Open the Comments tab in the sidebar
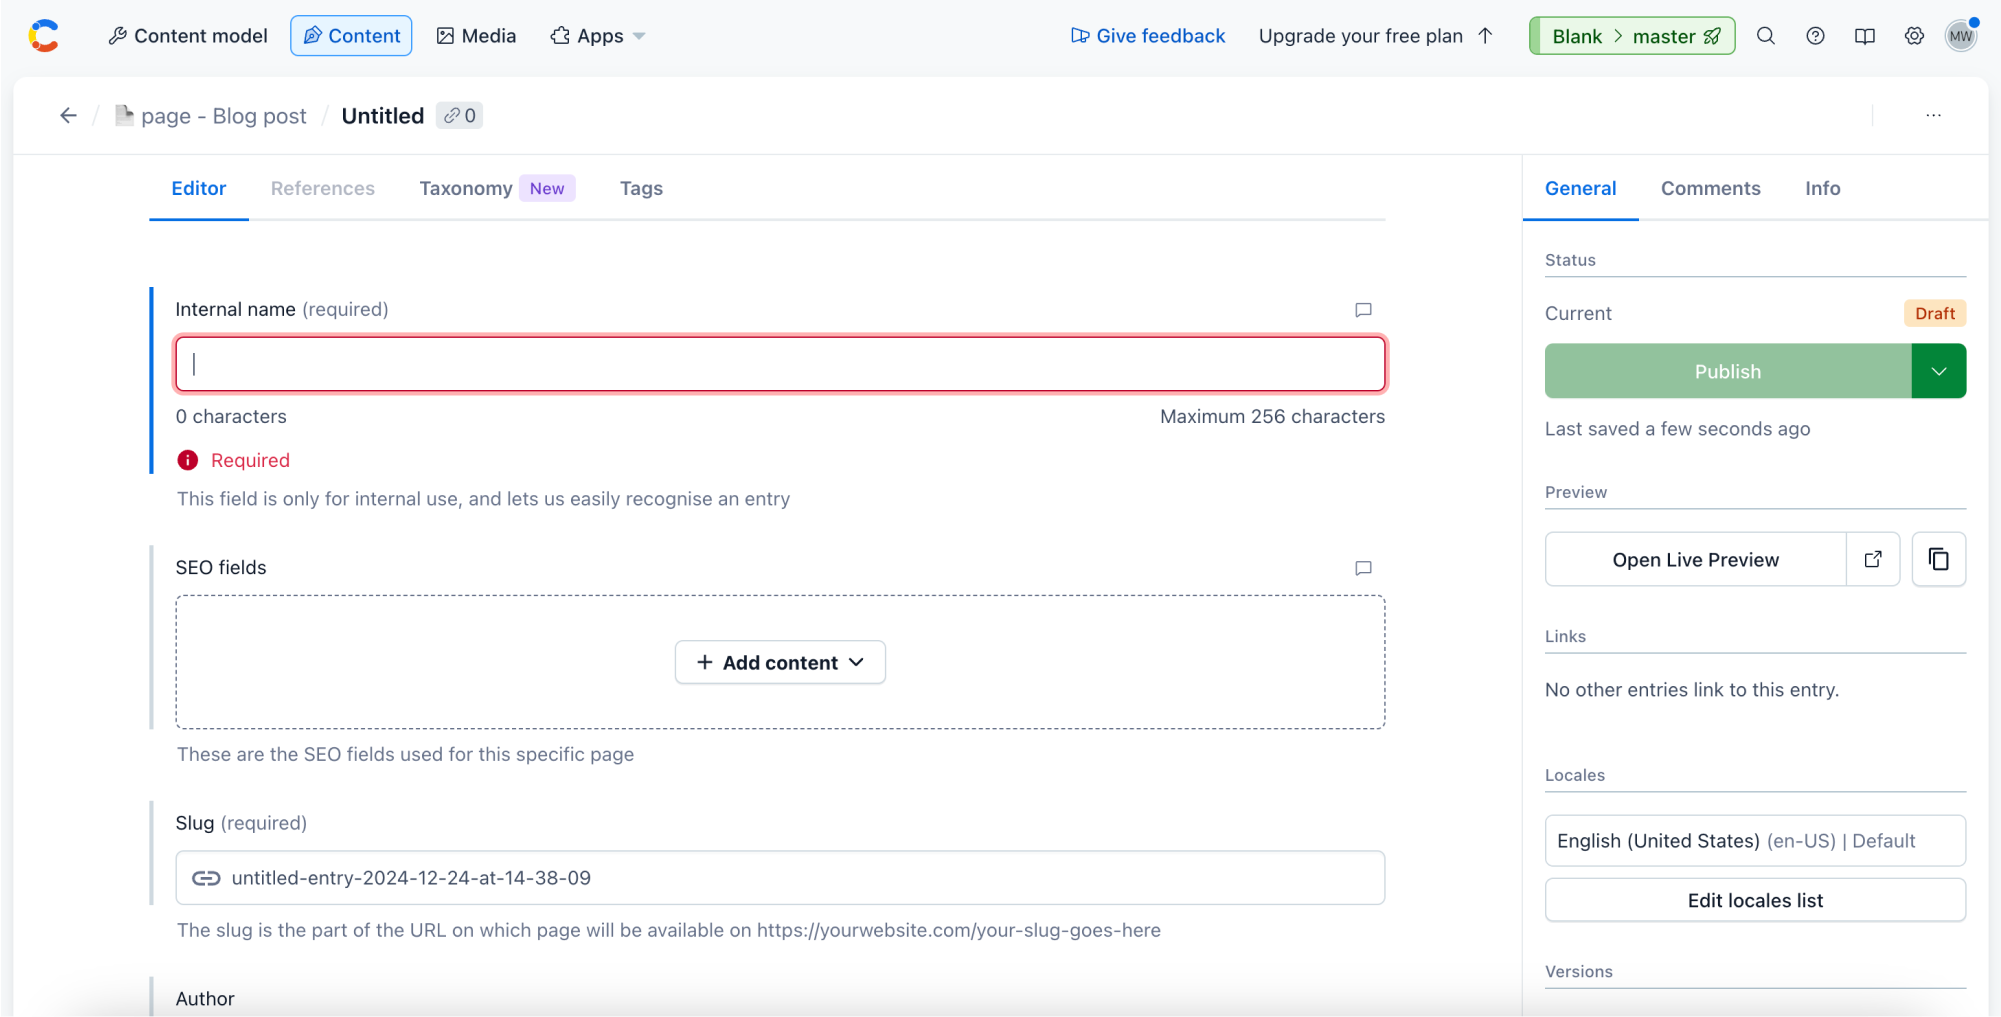2001x1017 pixels. [1711, 188]
